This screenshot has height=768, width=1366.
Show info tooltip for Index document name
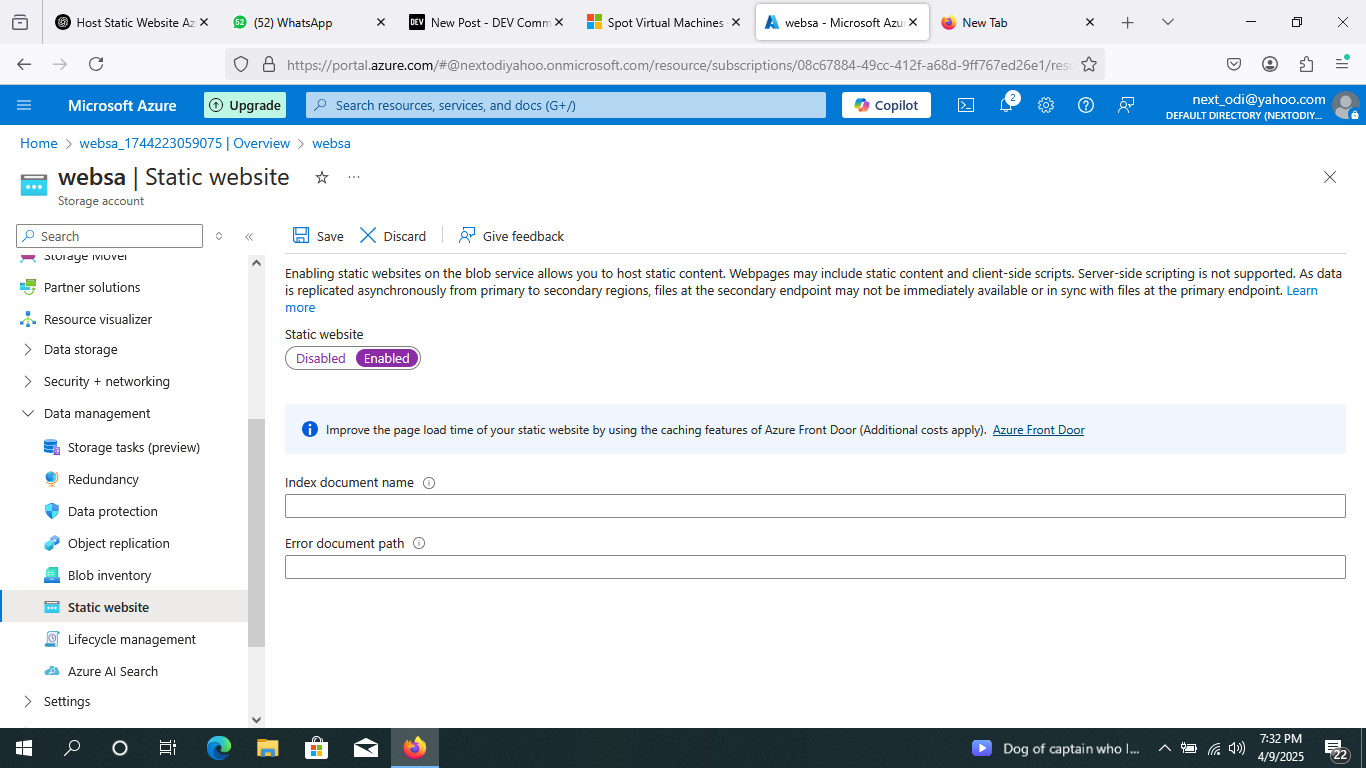[429, 483]
